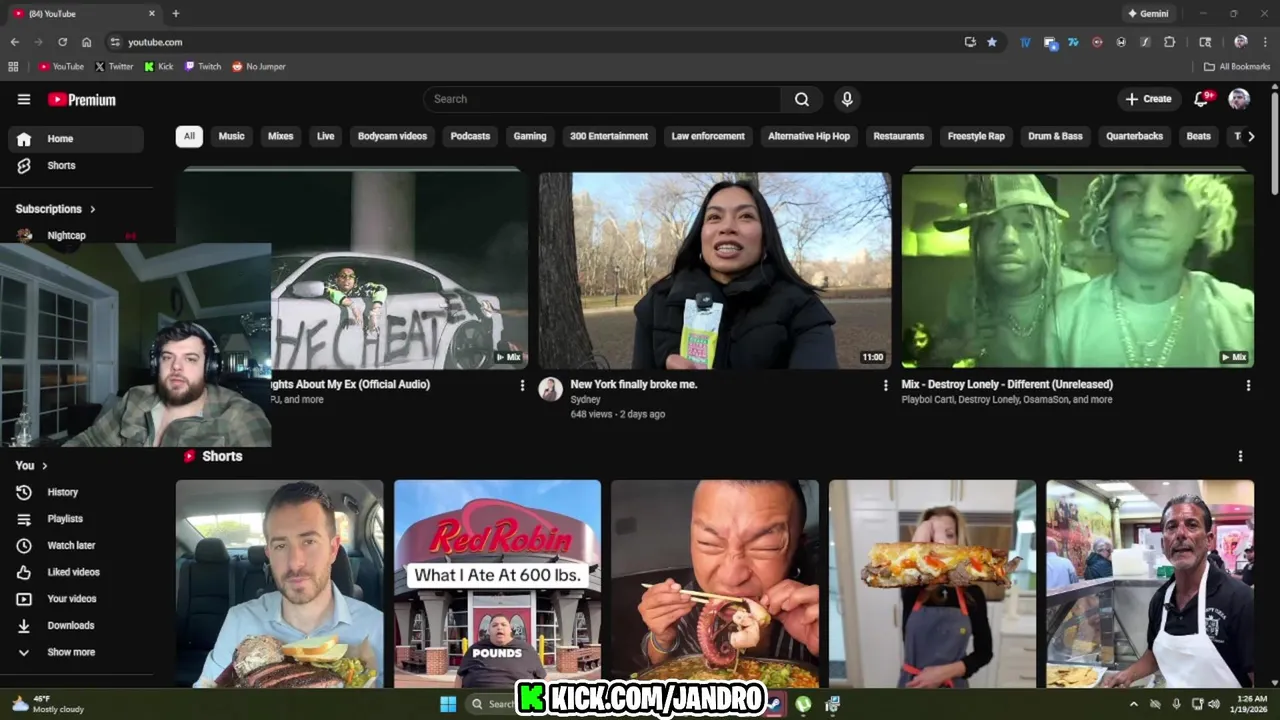Image resolution: width=1280 pixels, height=720 pixels.
Task: Start voice search with the microphone
Action: click(x=847, y=99)
